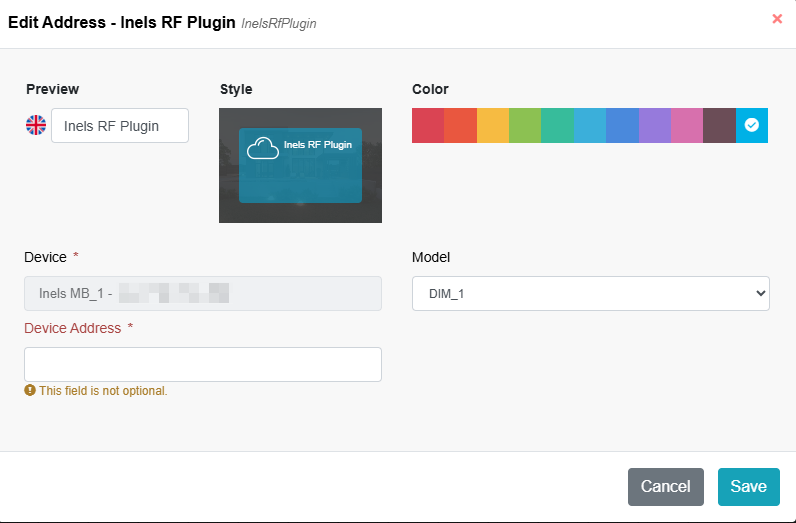Choose the yellow color swatch
This screenshot has width=796, height=523.
tap(493, 125)
